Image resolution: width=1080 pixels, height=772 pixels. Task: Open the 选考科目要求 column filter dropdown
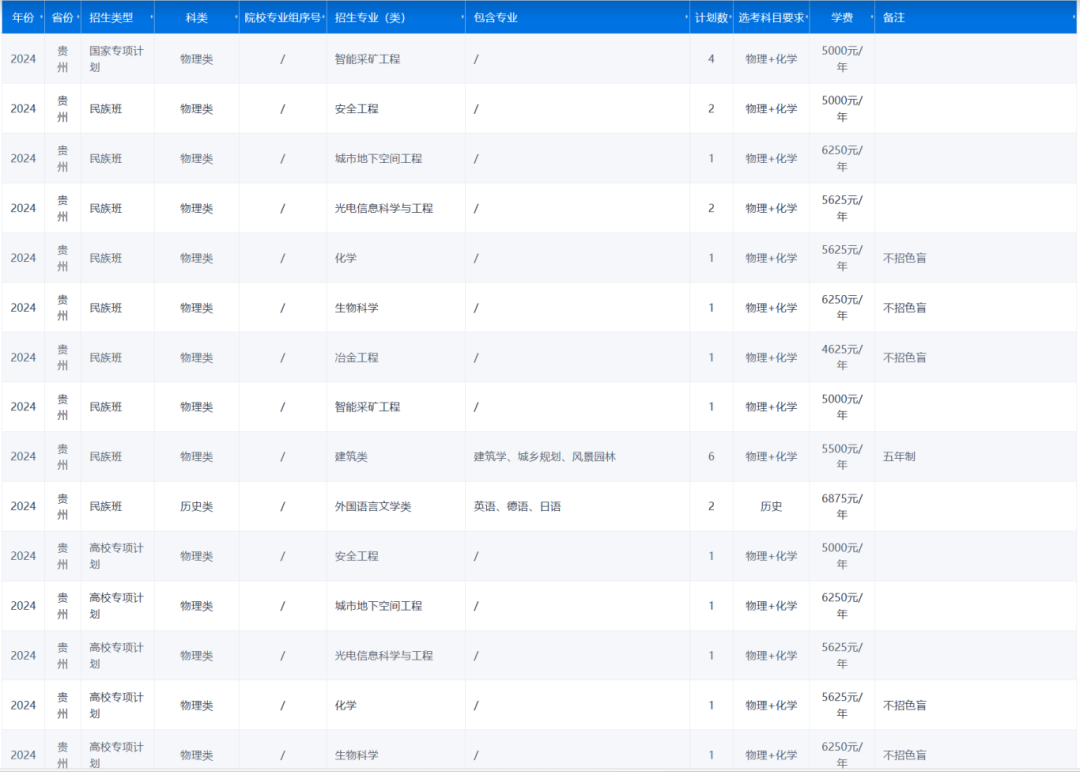click(x=807, y=17)
